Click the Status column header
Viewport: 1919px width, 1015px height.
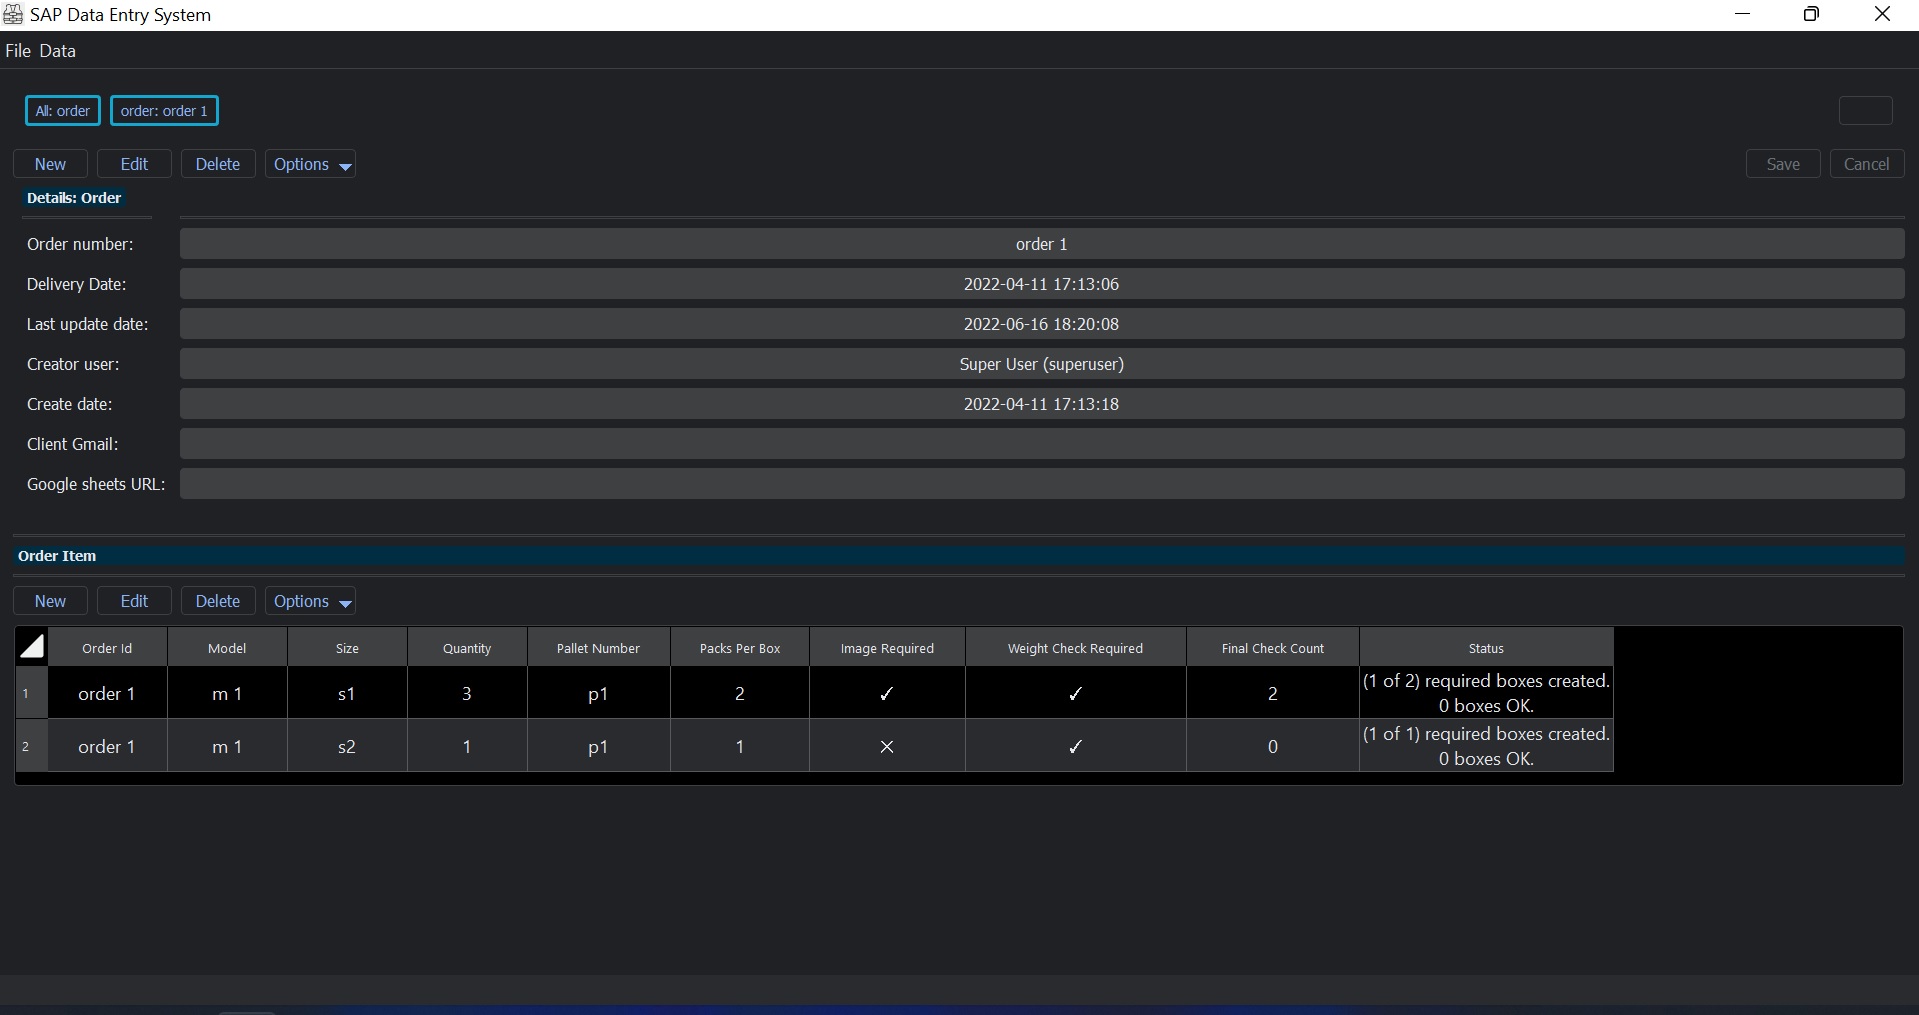1486,648
